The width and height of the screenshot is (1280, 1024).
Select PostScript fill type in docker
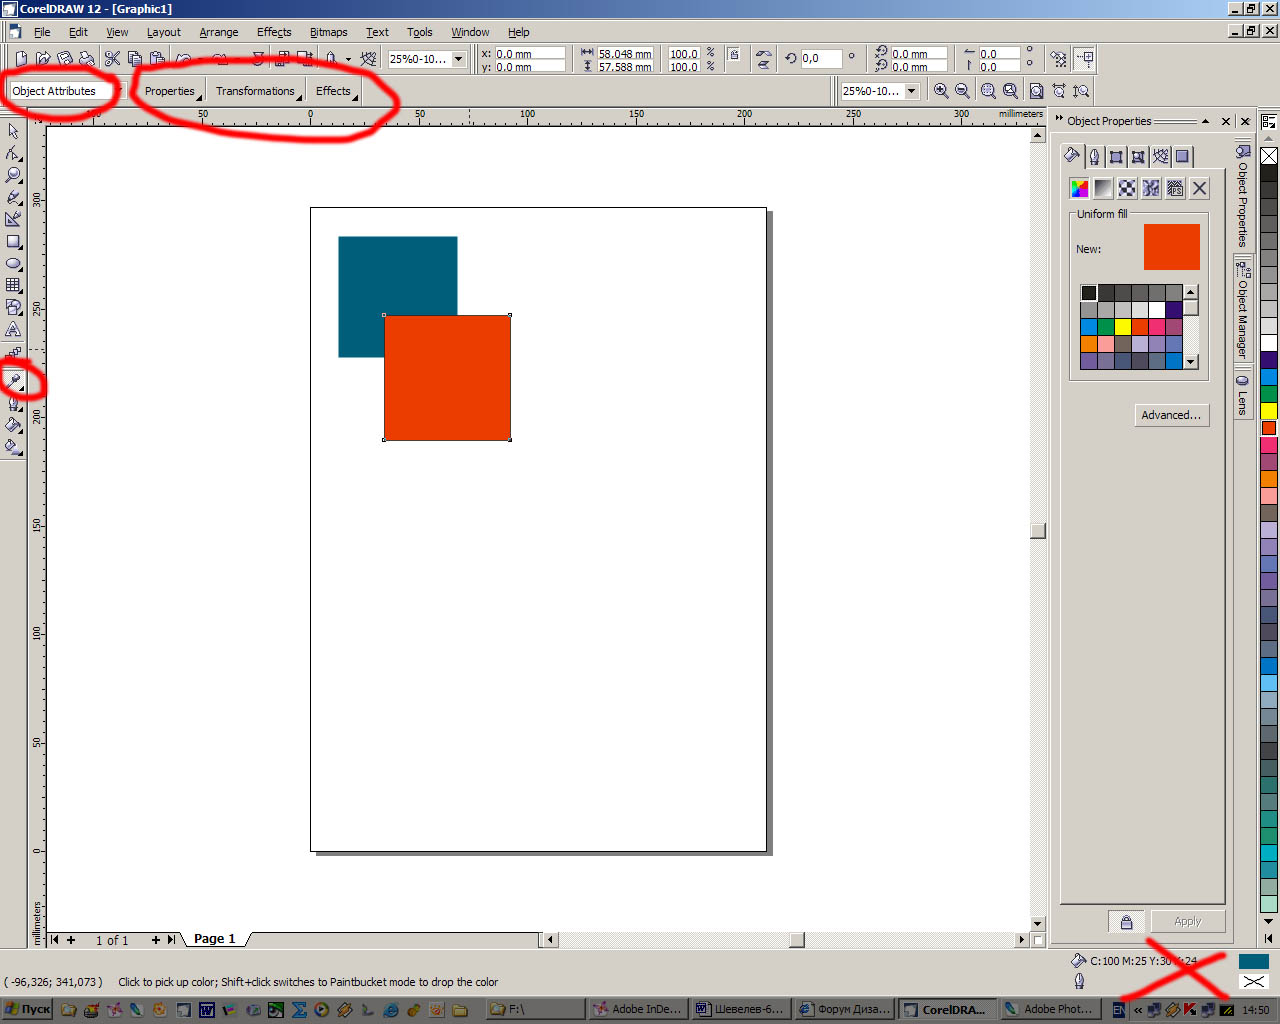1175,188
